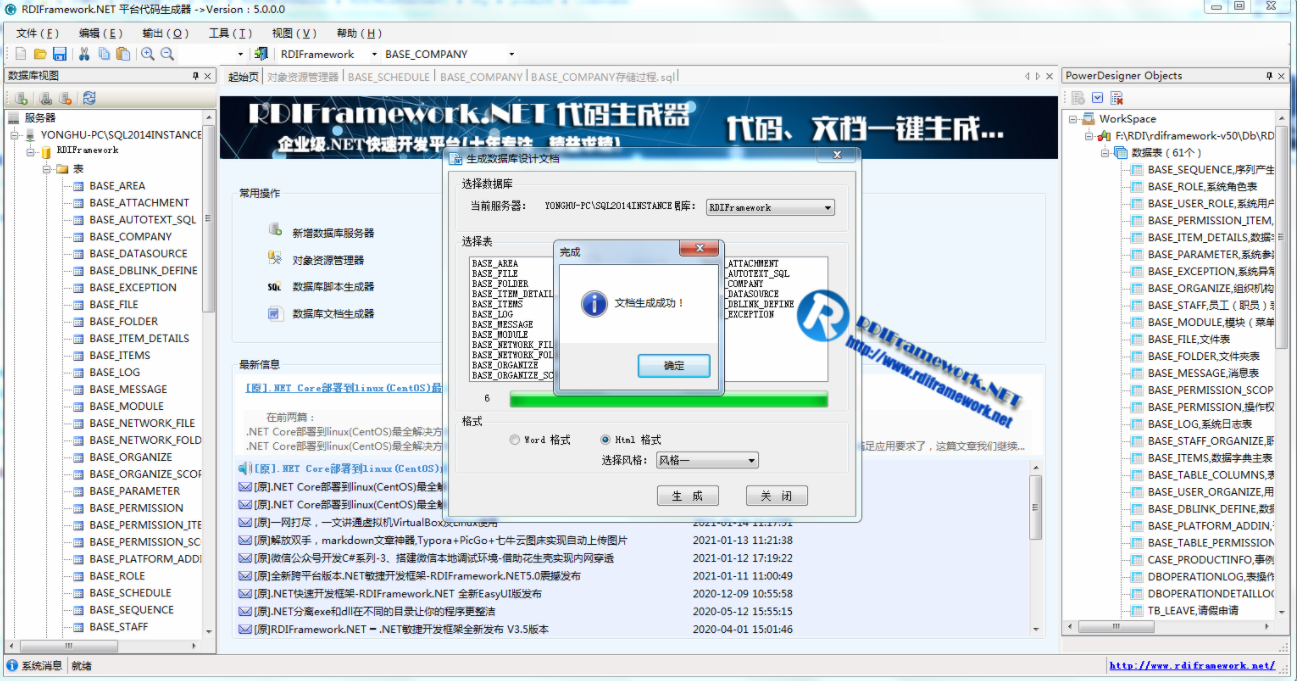Click the Cut scissors toolbar icon
Image resolution: width=1297 pixels, height=681 pixels.
coord(85,54)
